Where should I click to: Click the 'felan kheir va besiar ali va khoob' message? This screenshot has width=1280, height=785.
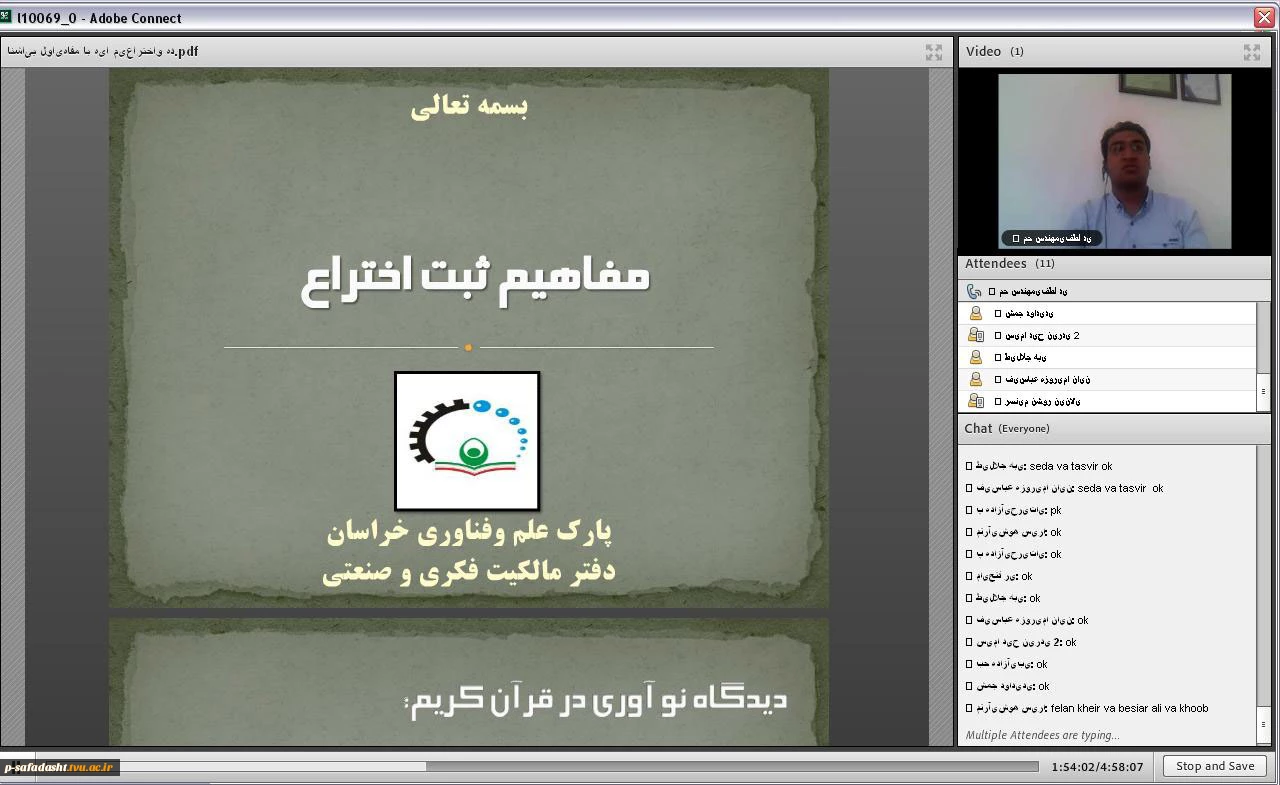coord(1086,708)
